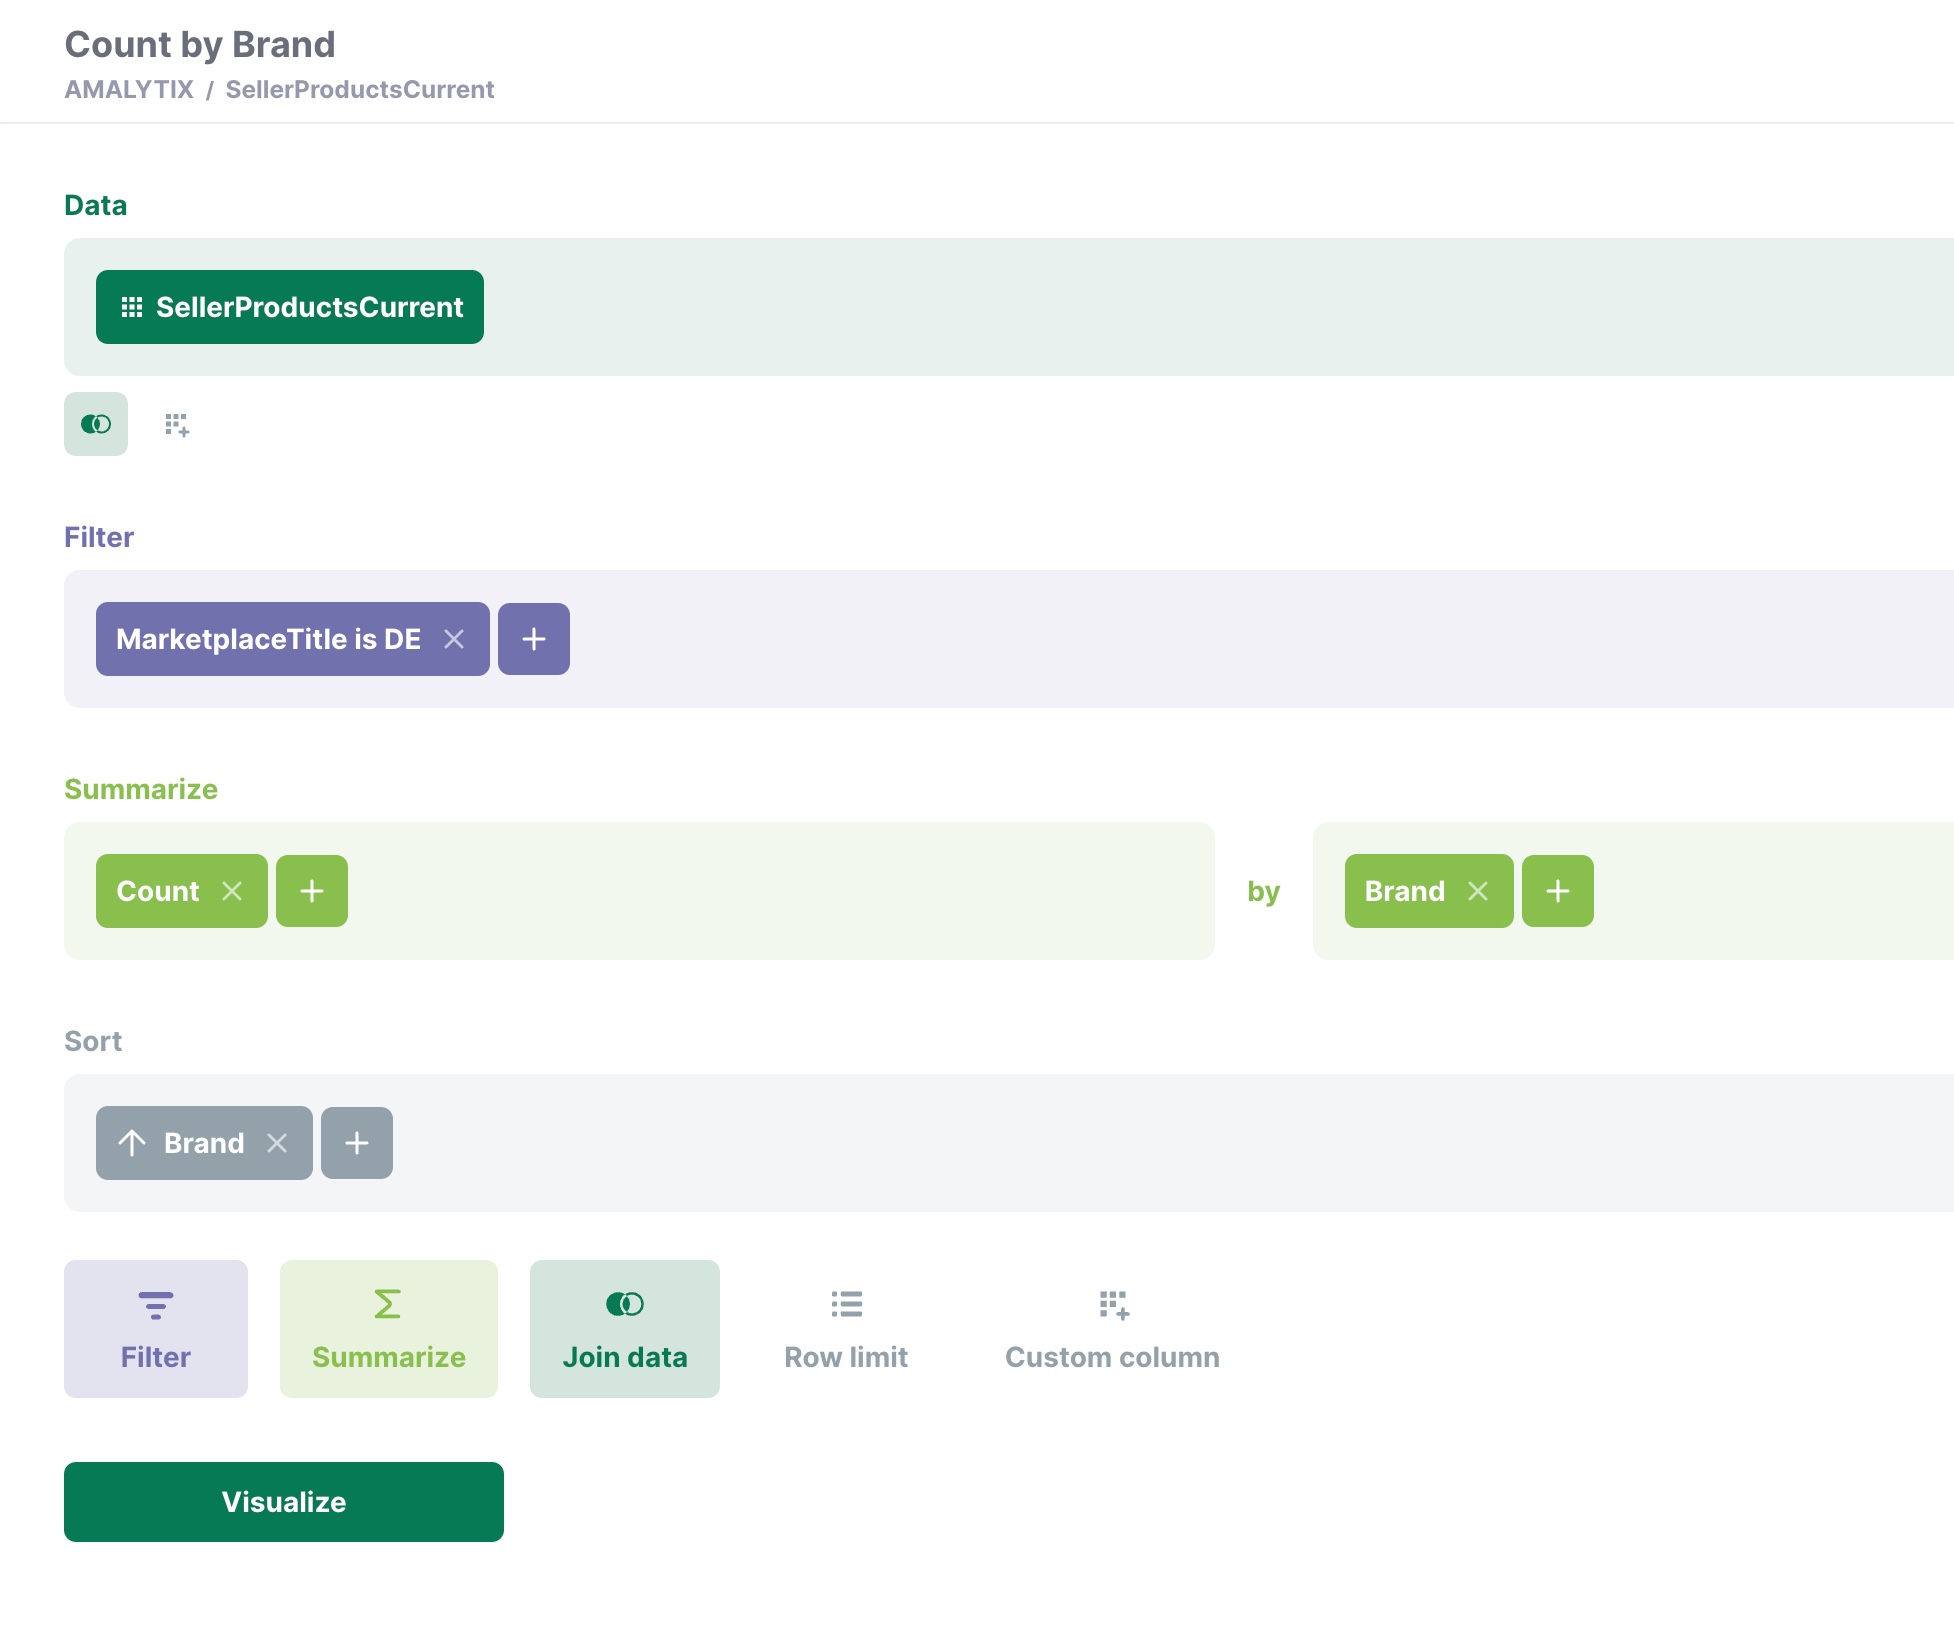Screen dimensions: 1954x1640
Task: Click the Join data step button
Action: pos(625,1329)
